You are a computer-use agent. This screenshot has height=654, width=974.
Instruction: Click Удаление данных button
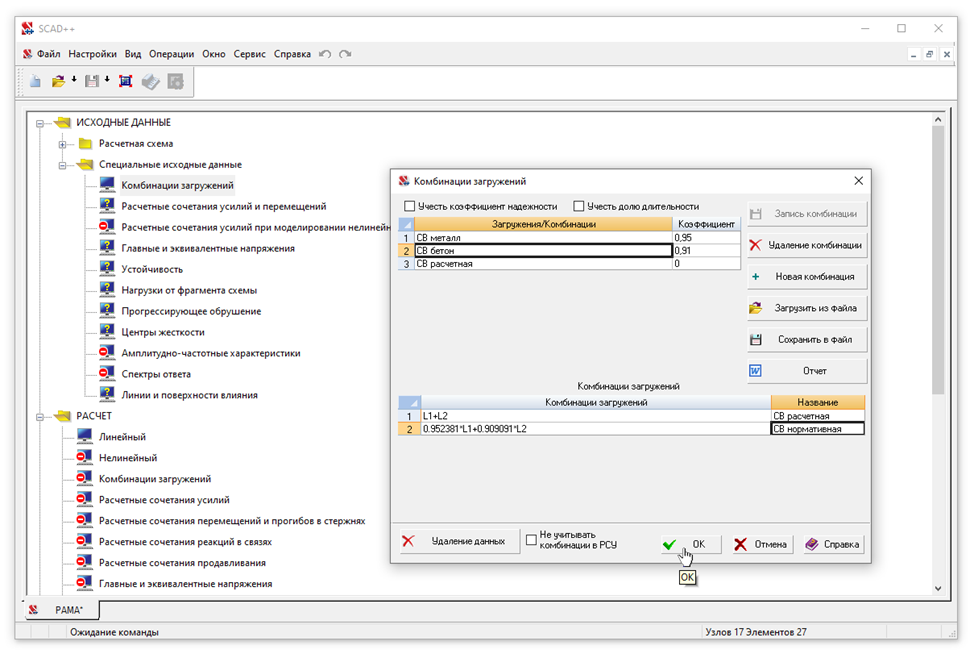[x=458, y=541]
